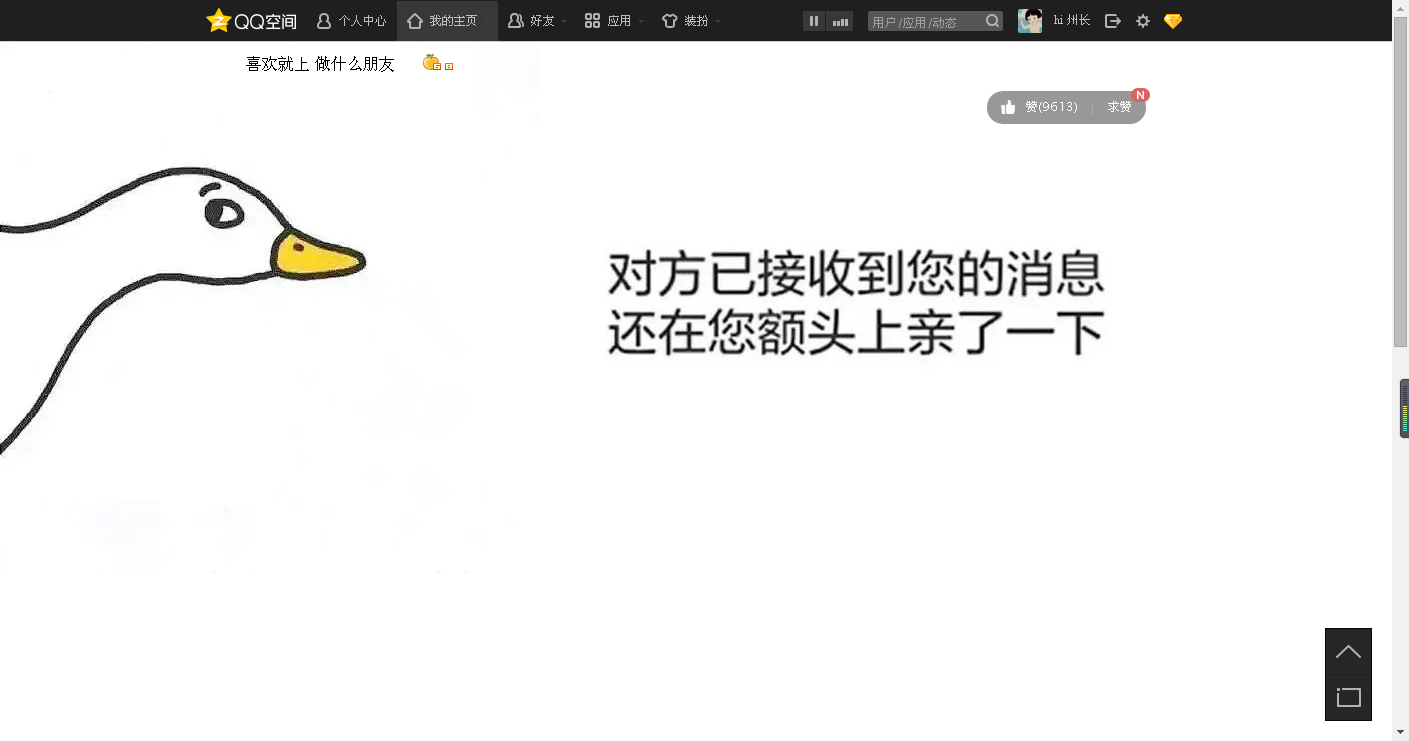Open the music equalizer bars icon
This screenshot has width=1409, height=741.
[840, 21]
